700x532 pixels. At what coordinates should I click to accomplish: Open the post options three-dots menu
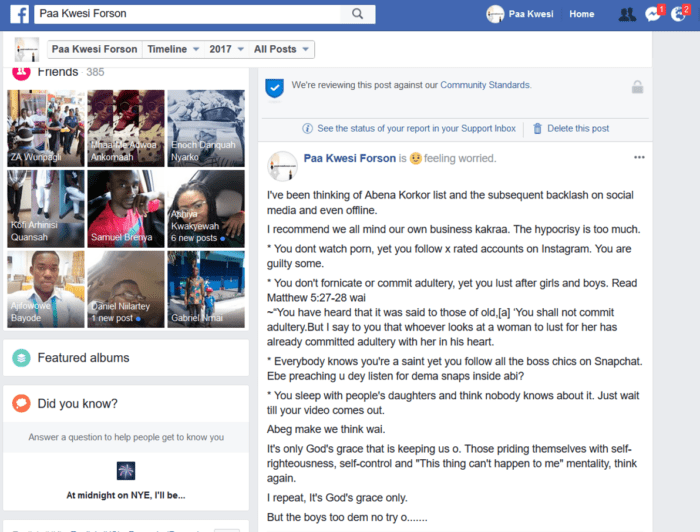pos(639,157)
